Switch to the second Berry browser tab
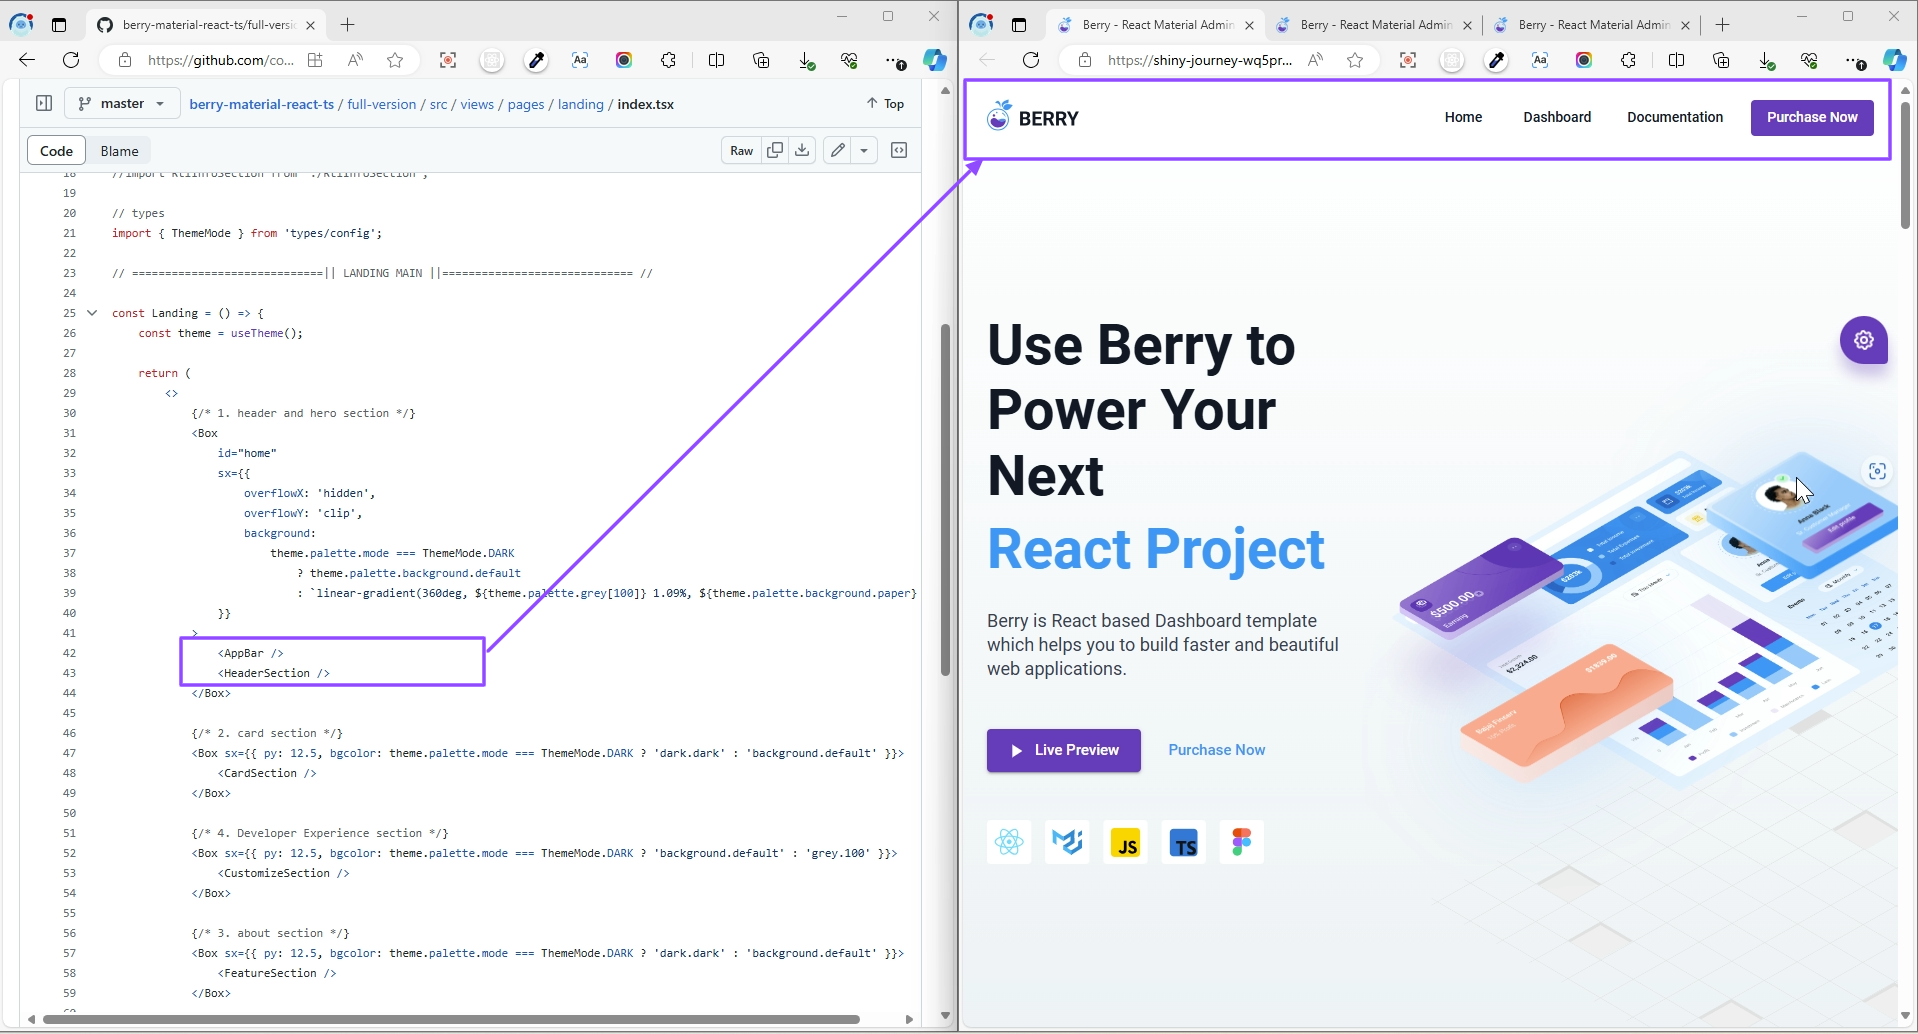This screenshot has height=1034, width=1918. click(x=1374, y=25)
